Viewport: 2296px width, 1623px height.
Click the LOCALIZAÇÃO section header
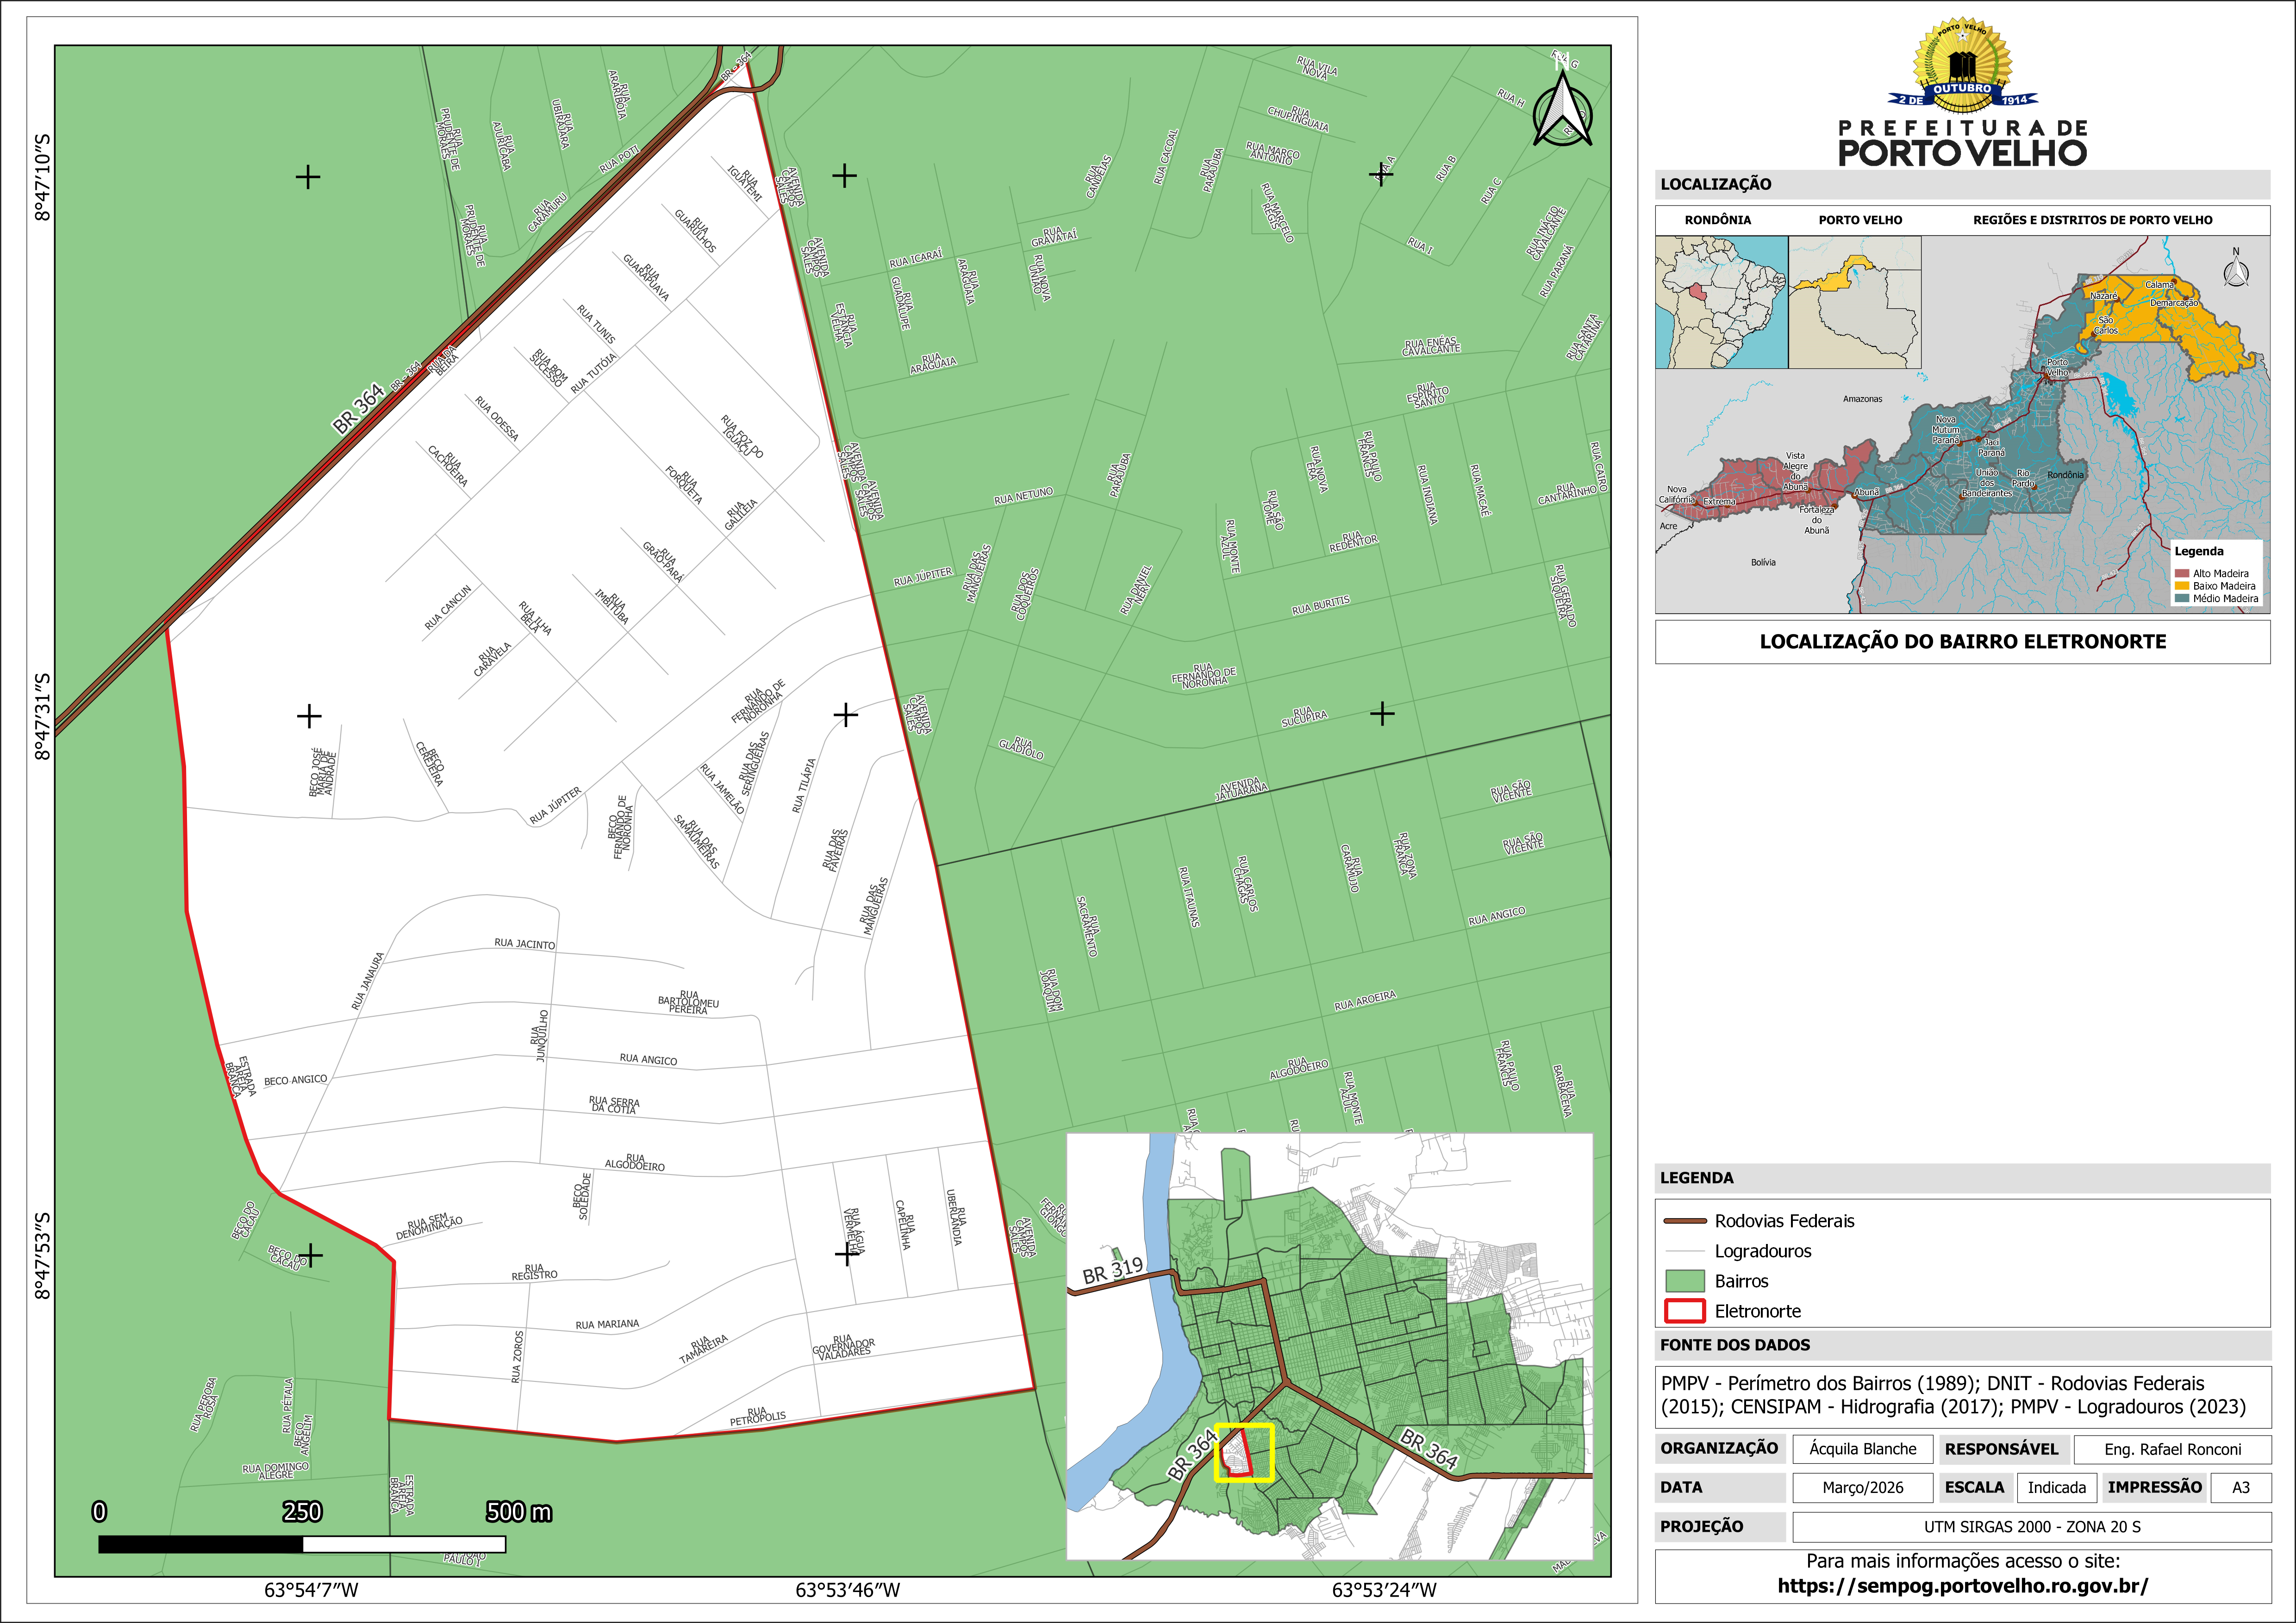click(x=1716, y=184)
